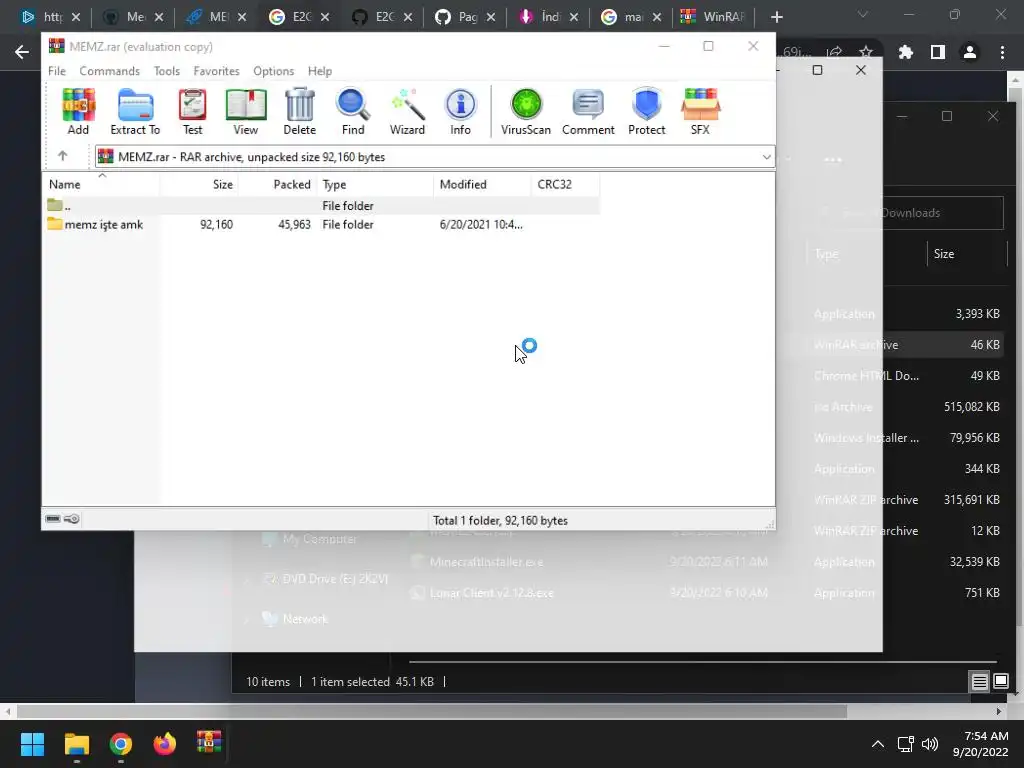1024x768 pixels.
Task: Open the Comment tool
Action: pos(588,111)
